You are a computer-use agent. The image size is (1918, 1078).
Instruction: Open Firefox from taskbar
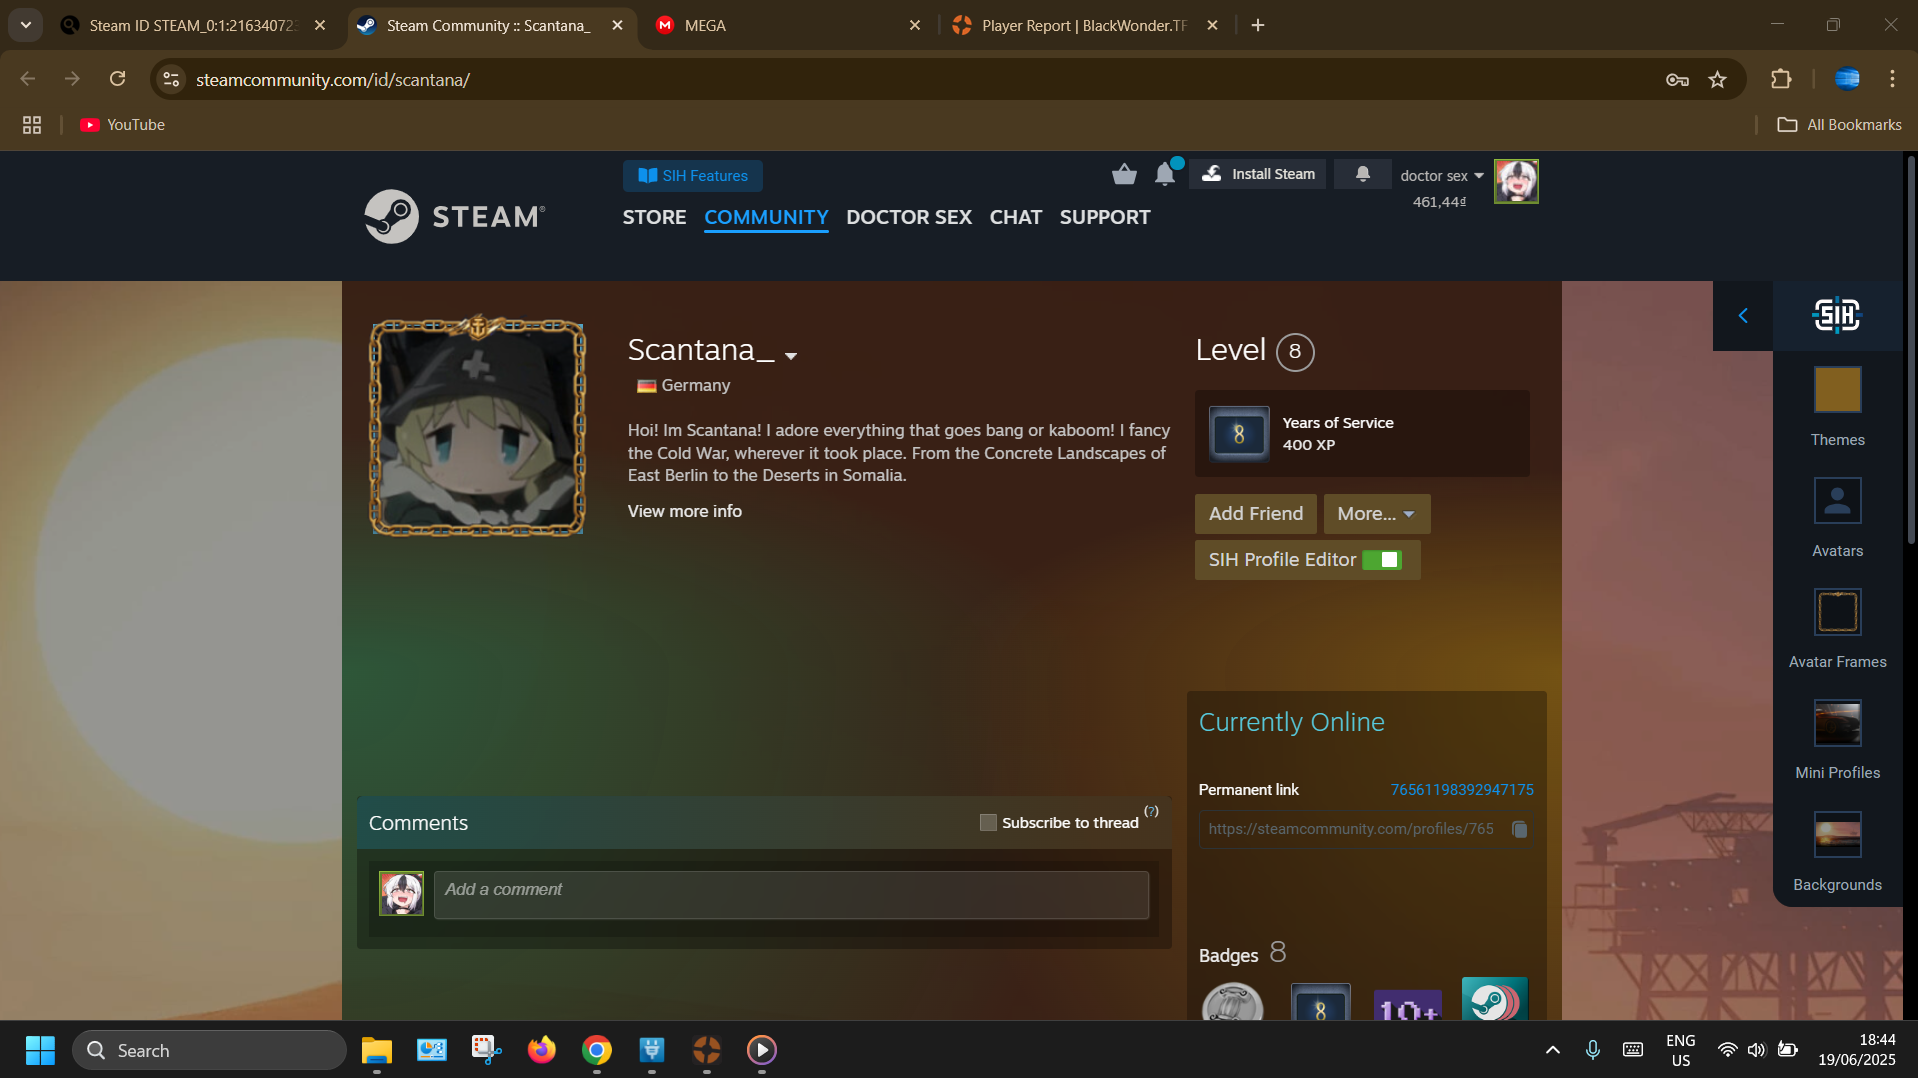pyautogui.click(x=542, y=1050)
